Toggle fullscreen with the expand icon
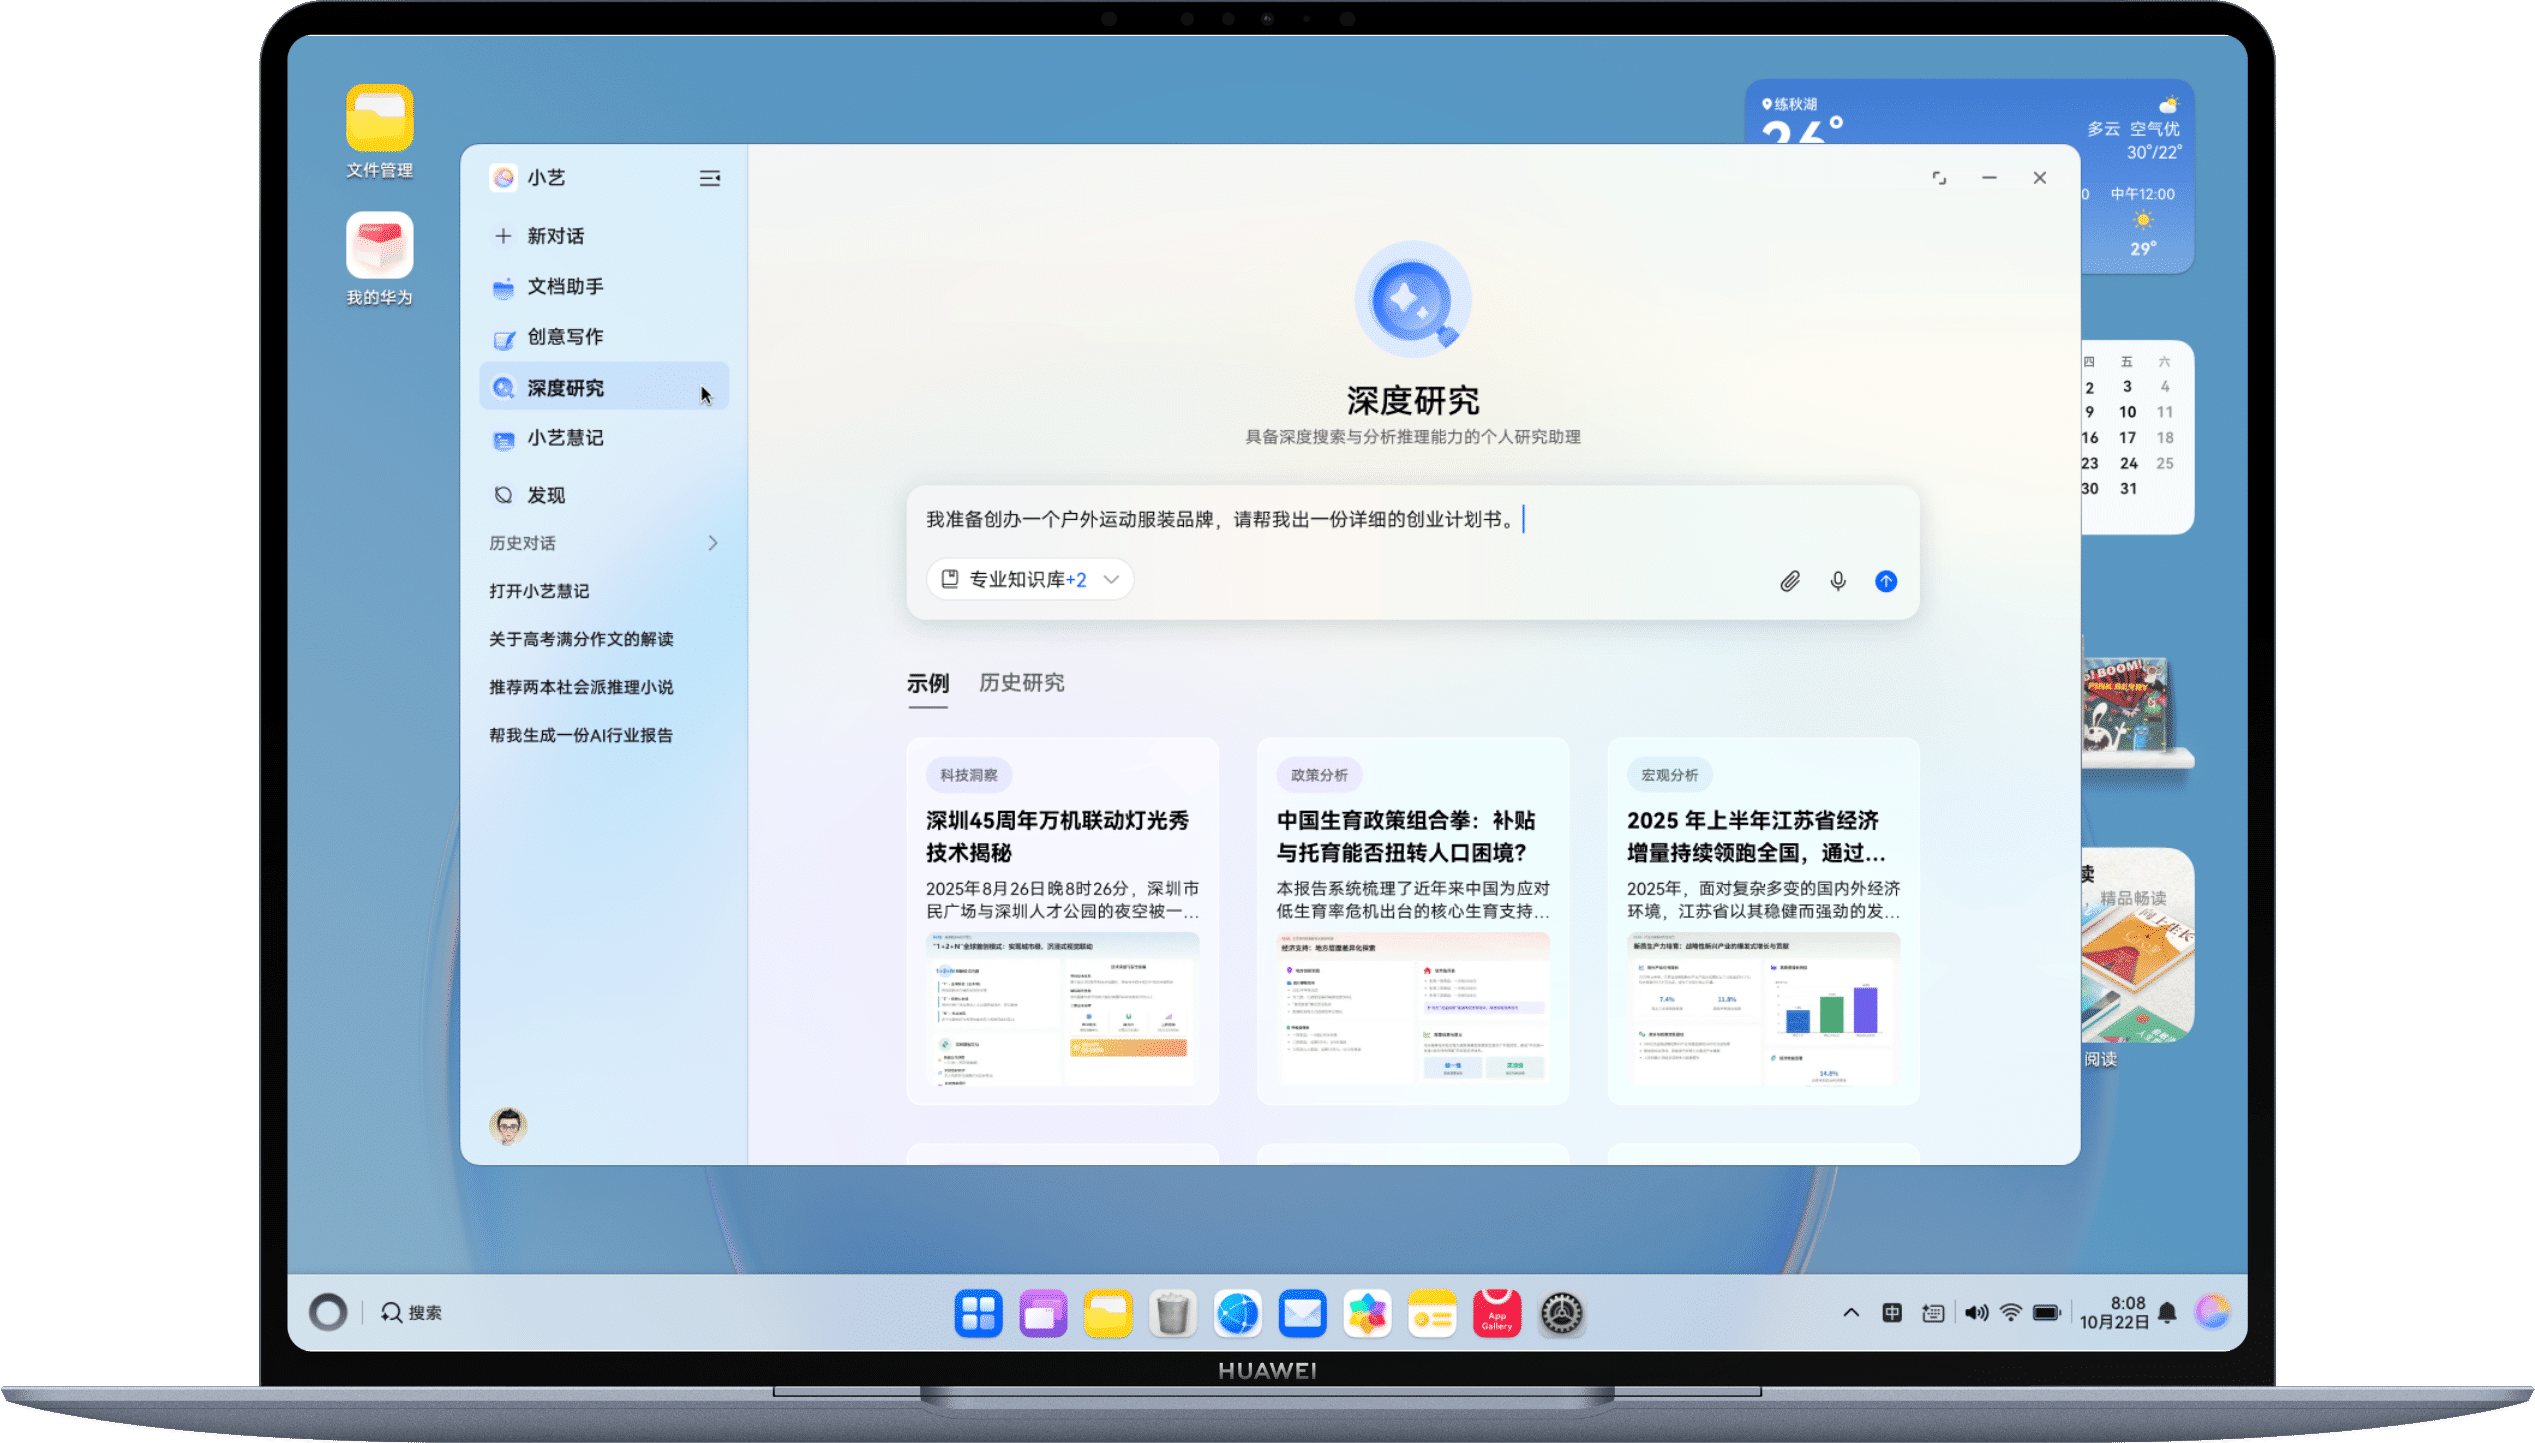This screenshot has height=1443, width=2535. click(1938, 177)
